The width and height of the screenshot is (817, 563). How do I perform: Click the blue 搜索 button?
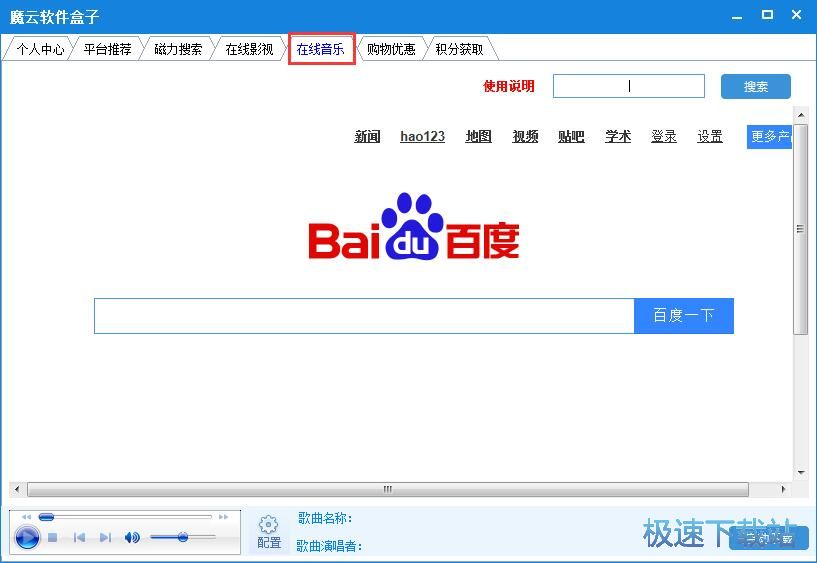pos(756,86)
